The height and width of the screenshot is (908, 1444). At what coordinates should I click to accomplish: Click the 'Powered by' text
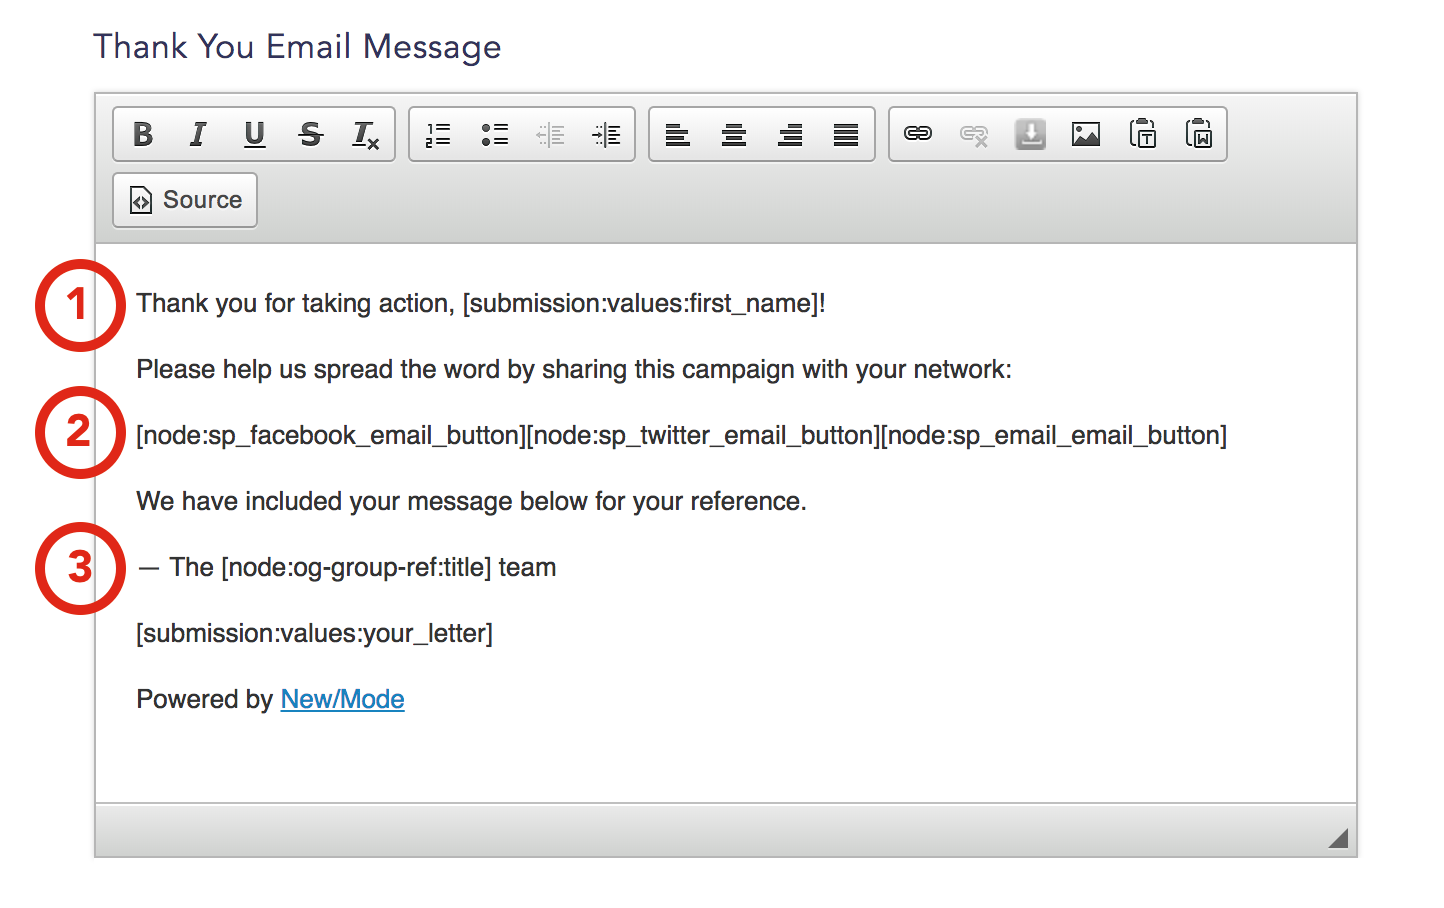pyautogui.click(x=204, y=699)
